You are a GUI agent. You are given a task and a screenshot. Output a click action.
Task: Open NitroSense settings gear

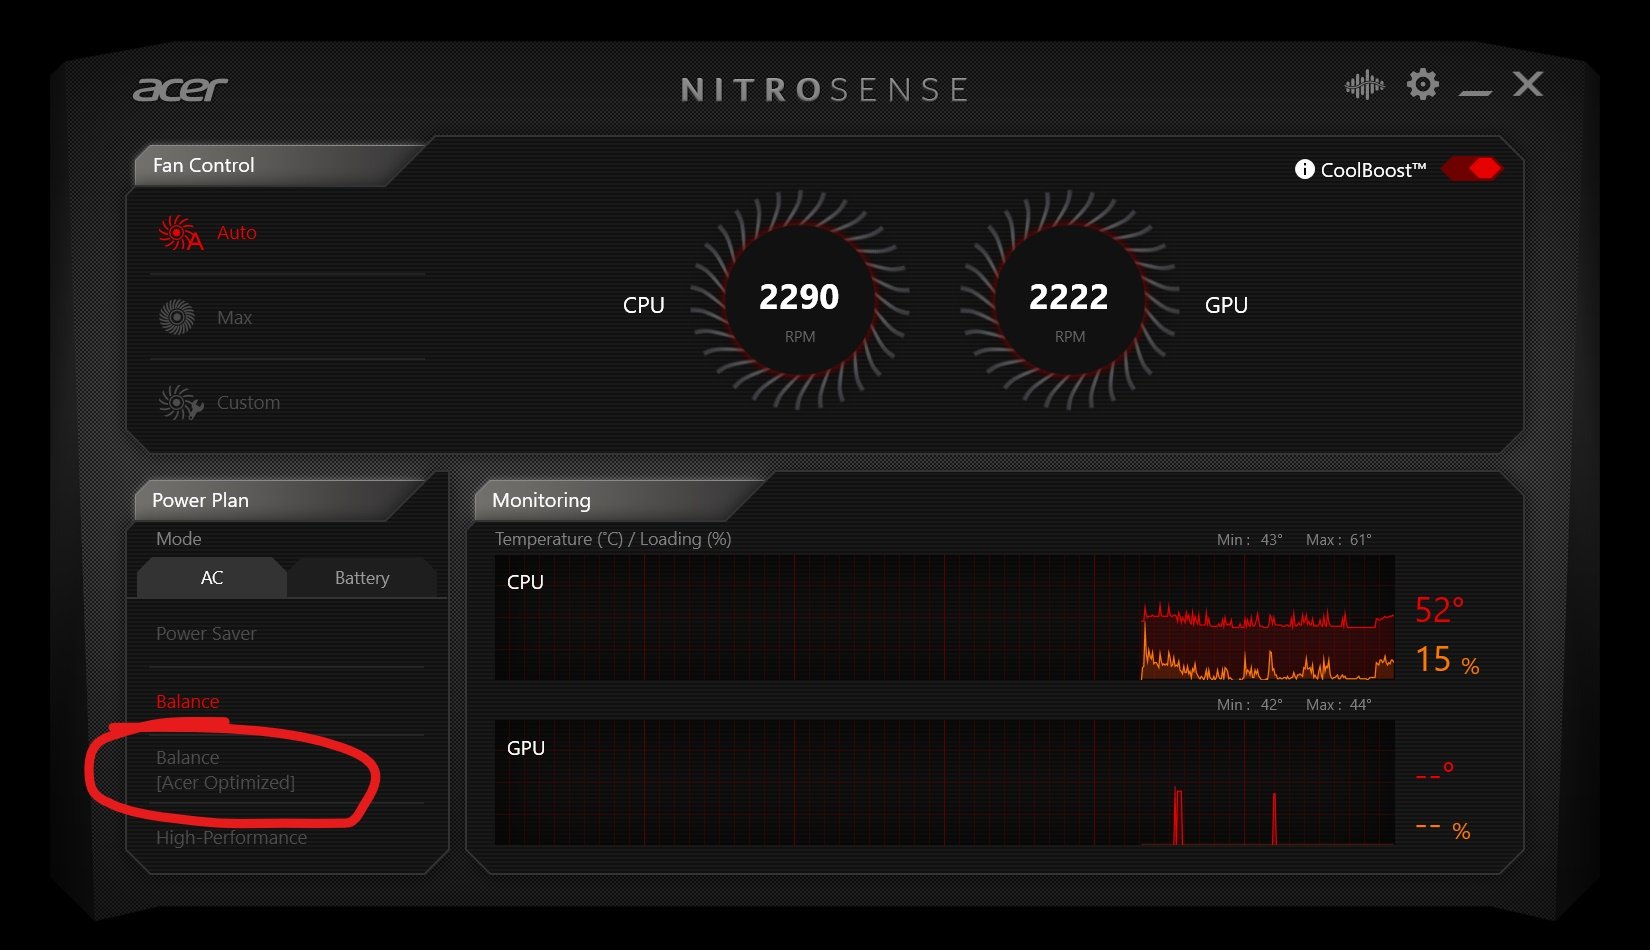click(1422, 84)
